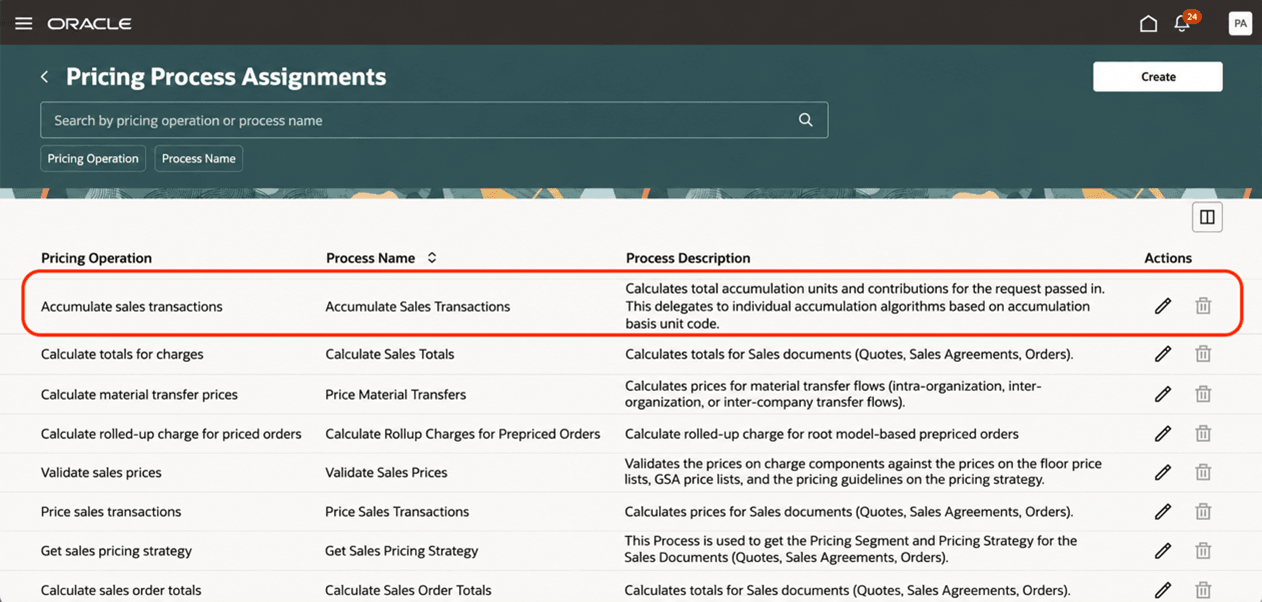Select 'Calculate Sales Order Totals' process name cell

[408, 590]
